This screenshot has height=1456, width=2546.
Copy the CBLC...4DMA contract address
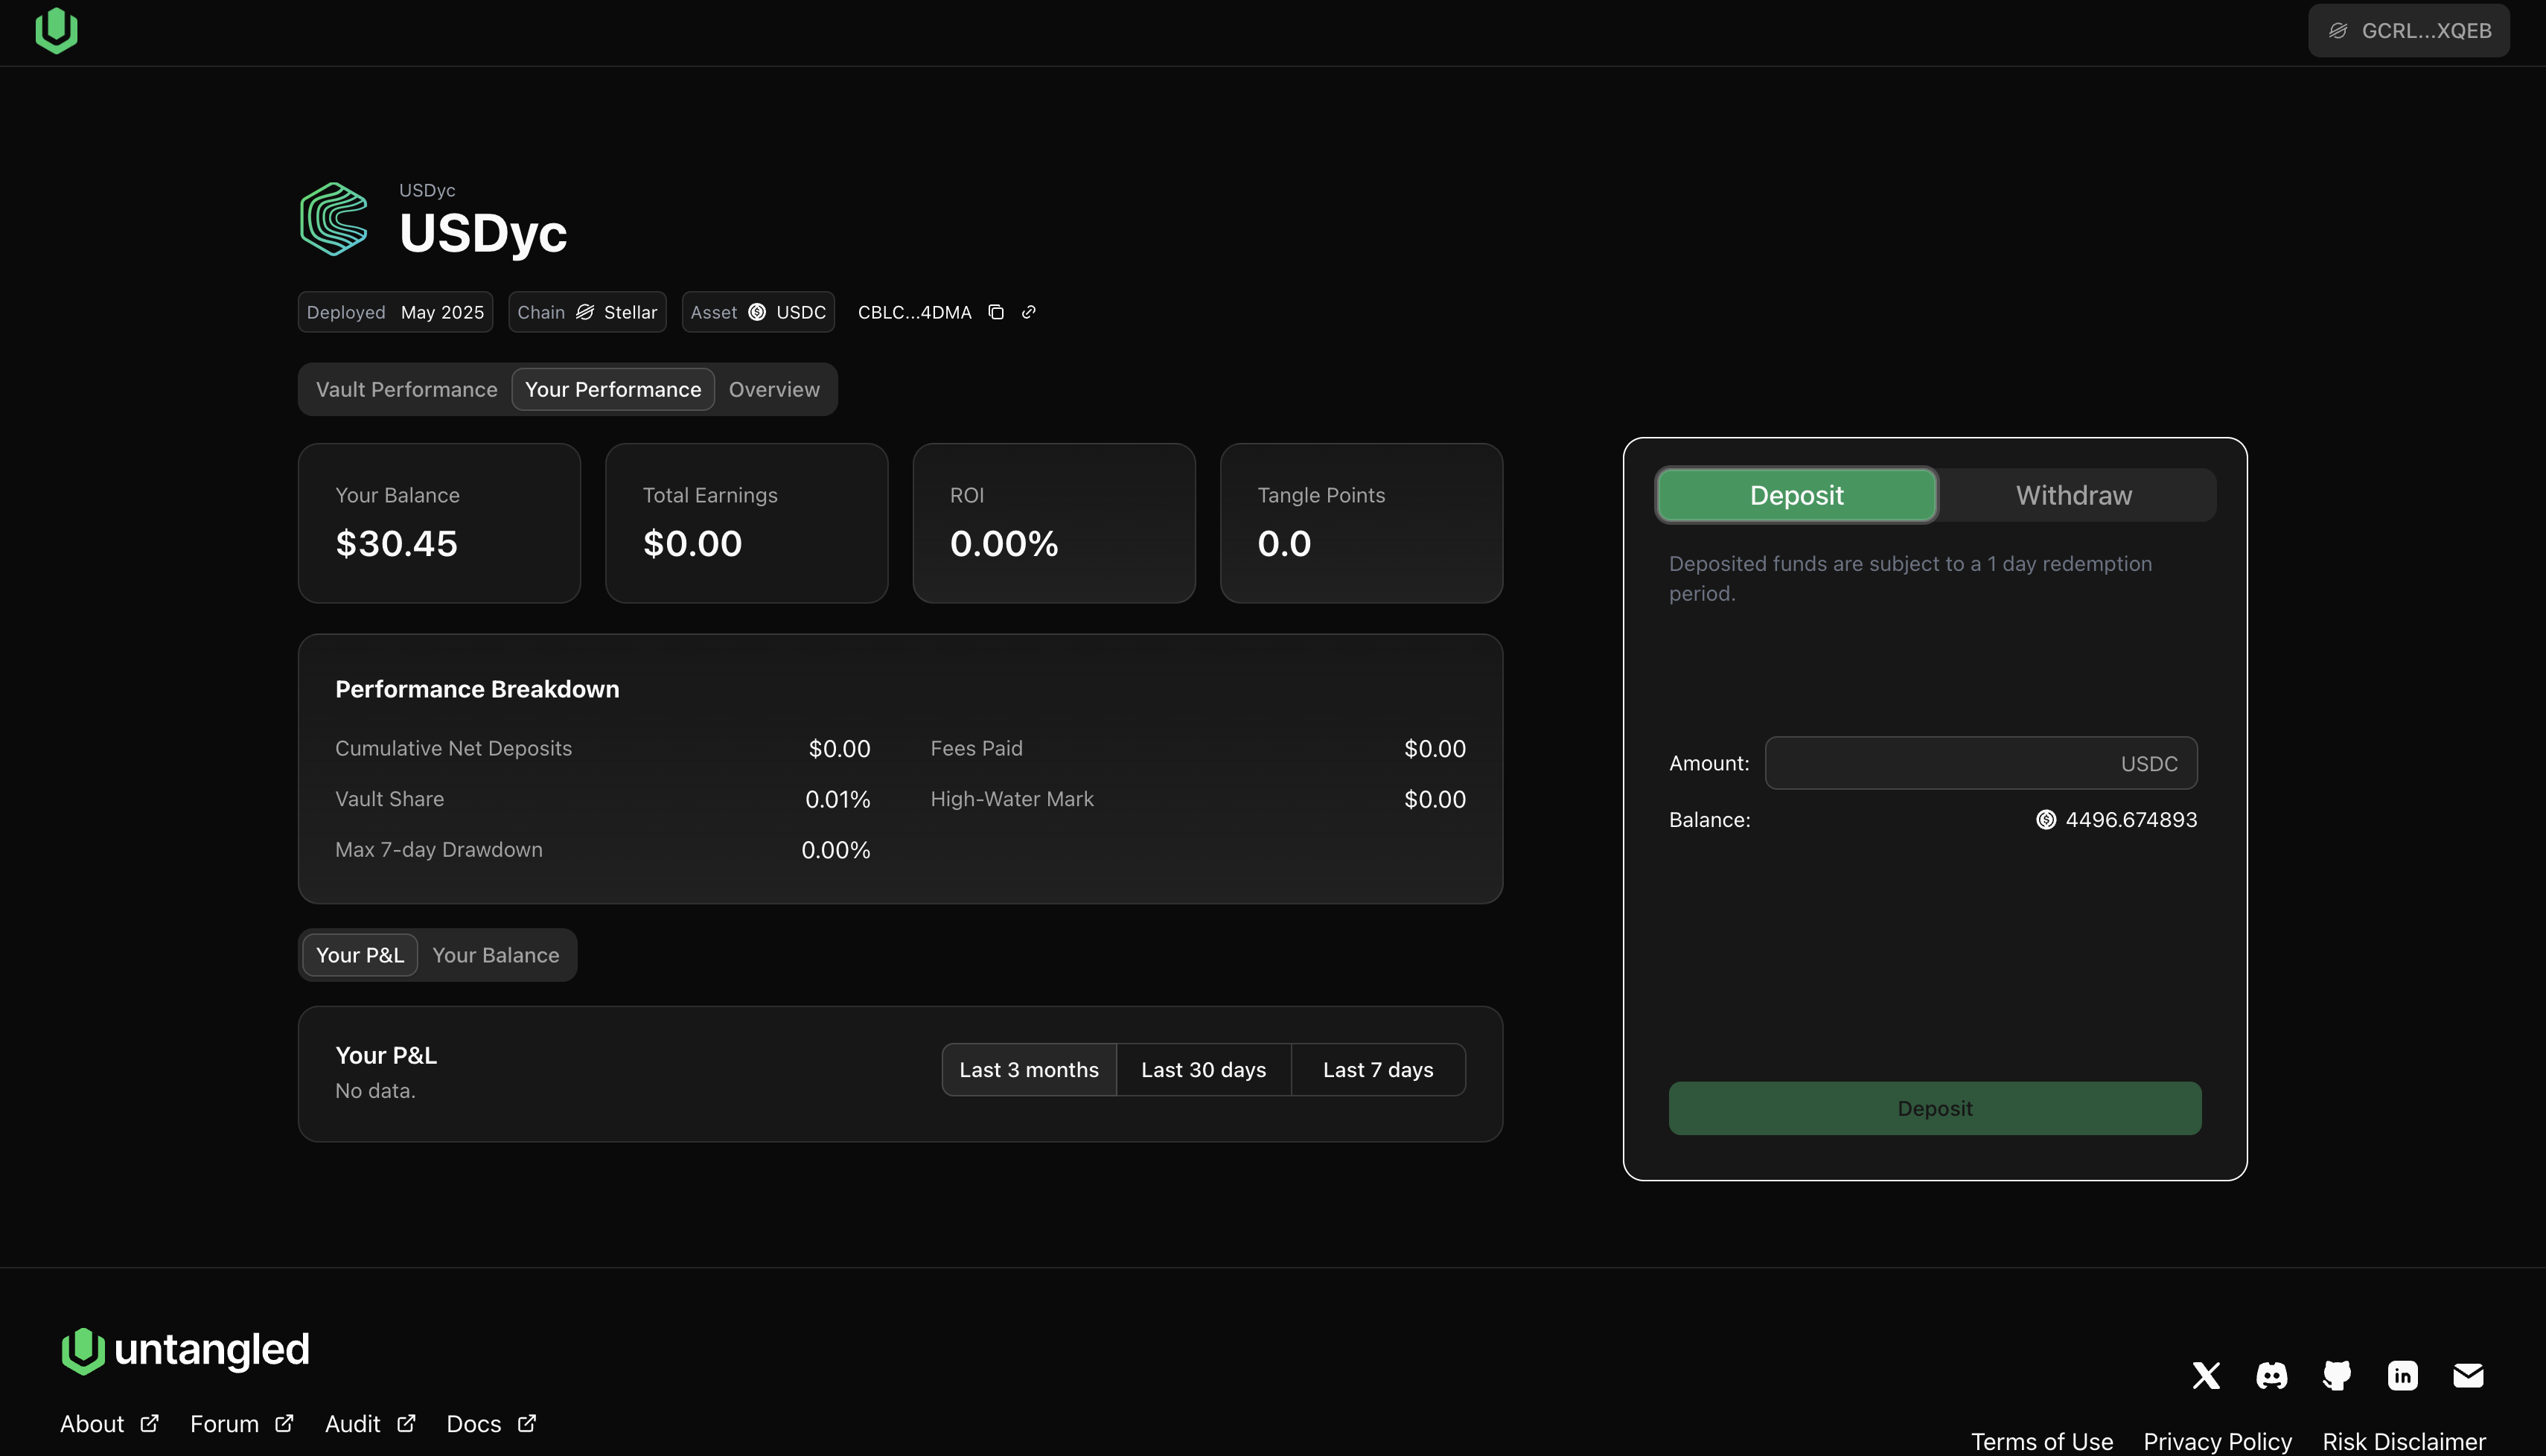(x=995, y=312)
